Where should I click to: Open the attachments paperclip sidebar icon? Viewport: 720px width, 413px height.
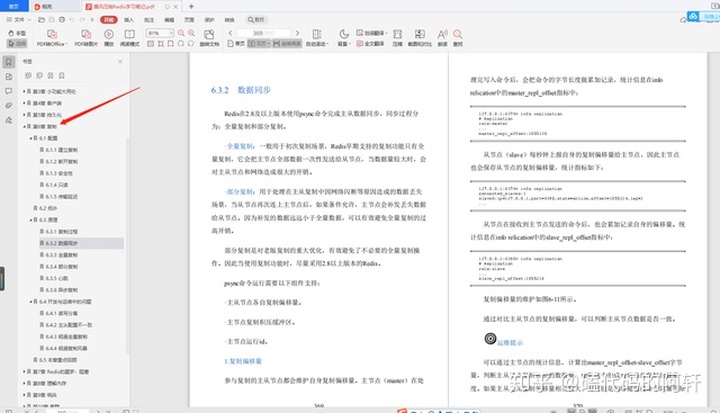coord(9,106)
